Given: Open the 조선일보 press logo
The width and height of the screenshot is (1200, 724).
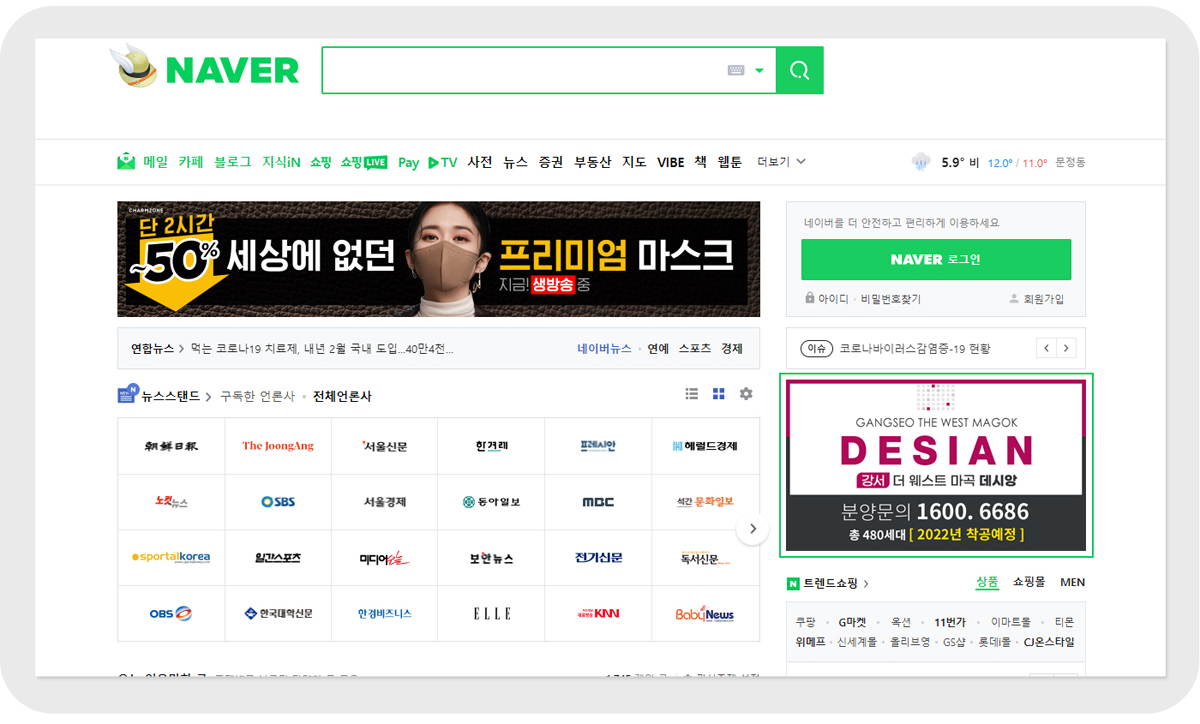Looking at the screenshot, I should 171,446.
